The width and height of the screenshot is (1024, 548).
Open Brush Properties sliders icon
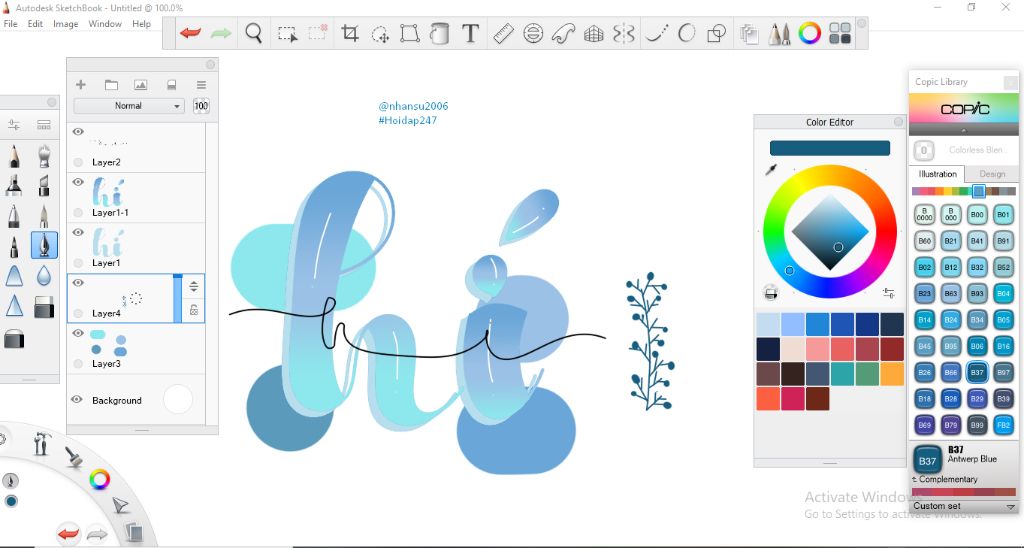(x=14, y=125)
